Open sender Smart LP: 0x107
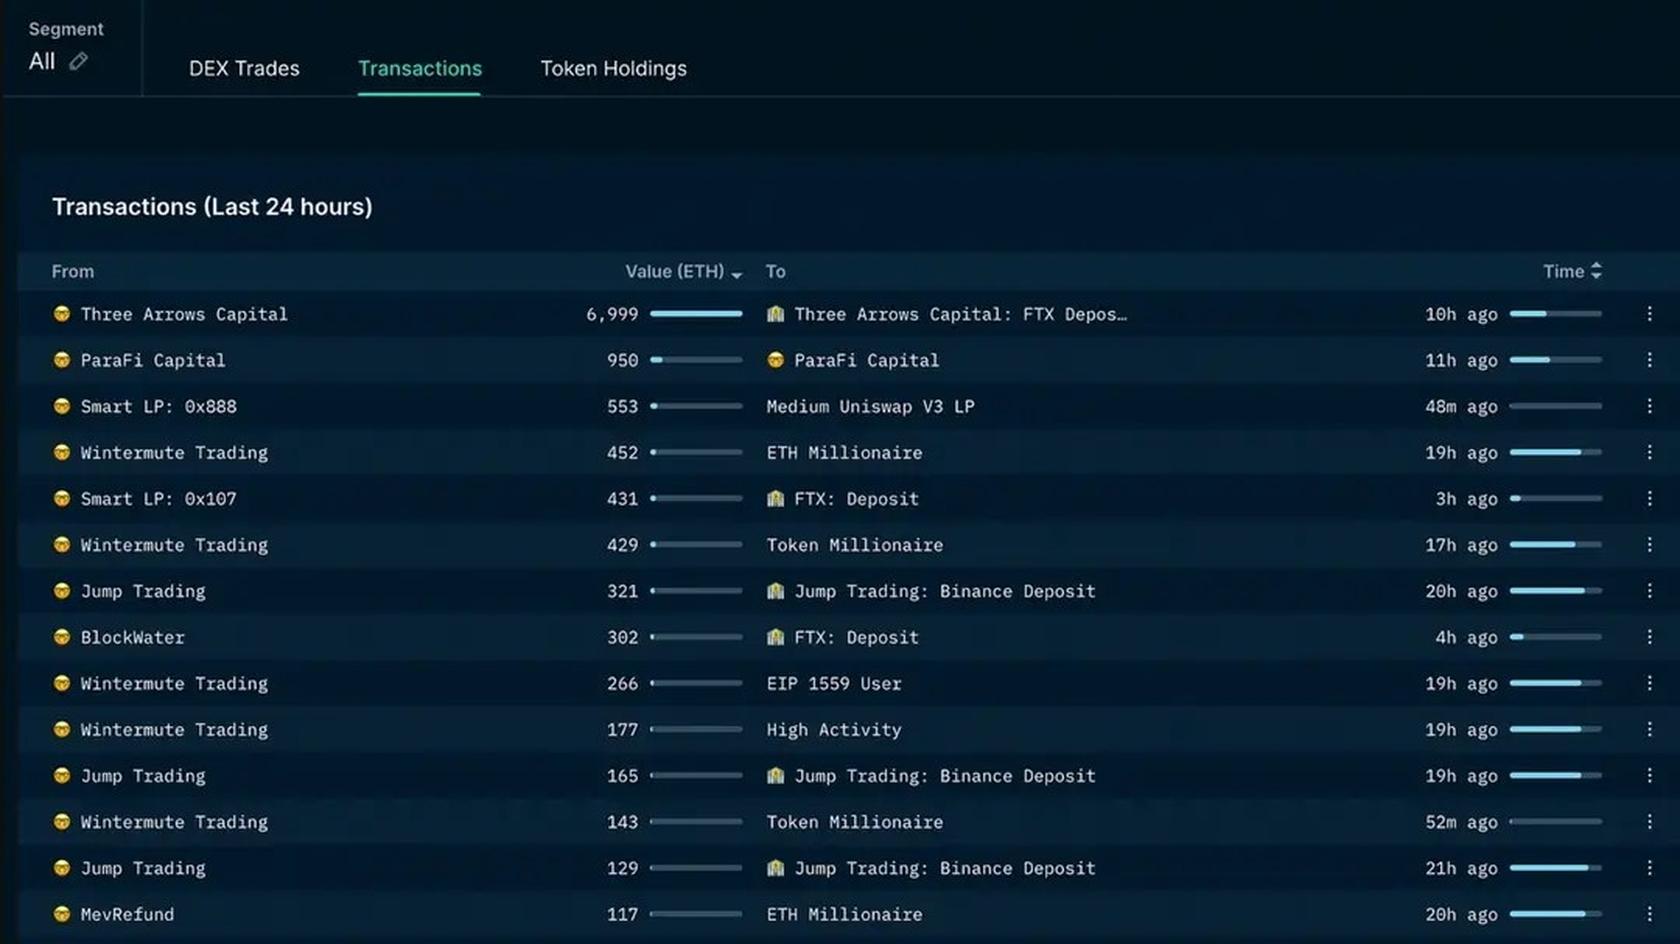Viewport: 1680px width, 944px height. (x=158, y=498)
